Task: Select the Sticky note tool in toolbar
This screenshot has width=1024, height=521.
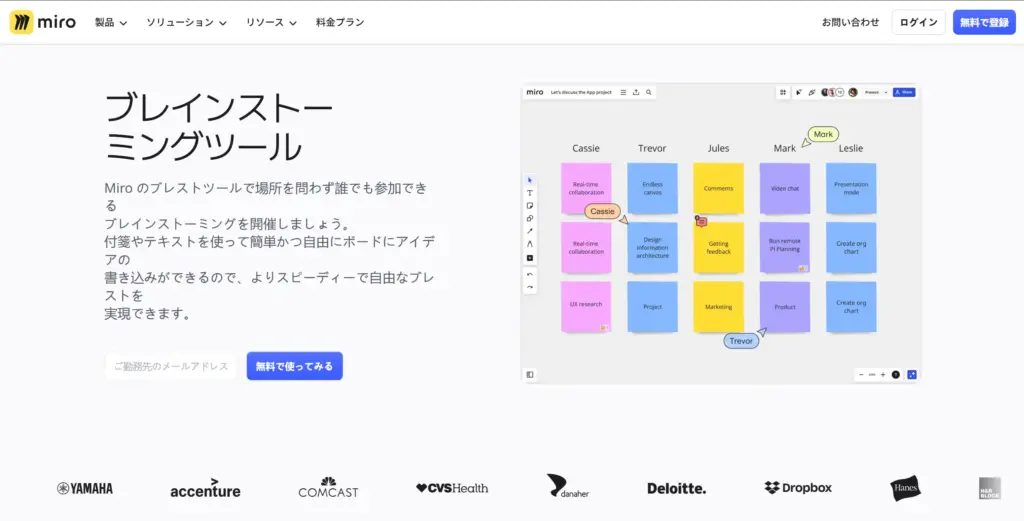Action: point(530,206)
